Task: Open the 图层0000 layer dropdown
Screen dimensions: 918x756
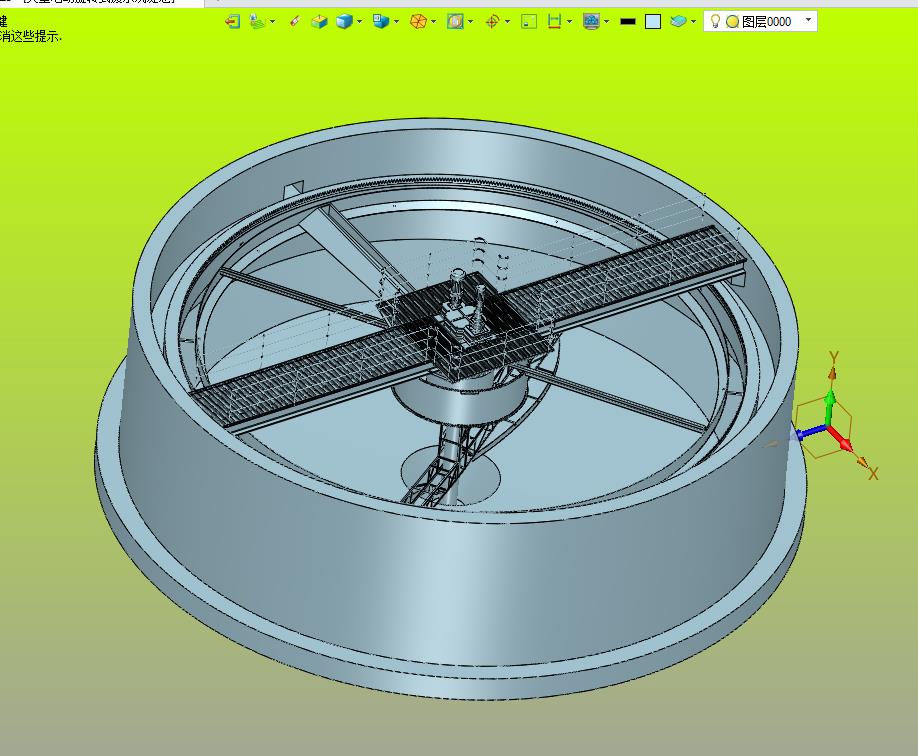Action: pyautogui.click(x=808, y=20)
